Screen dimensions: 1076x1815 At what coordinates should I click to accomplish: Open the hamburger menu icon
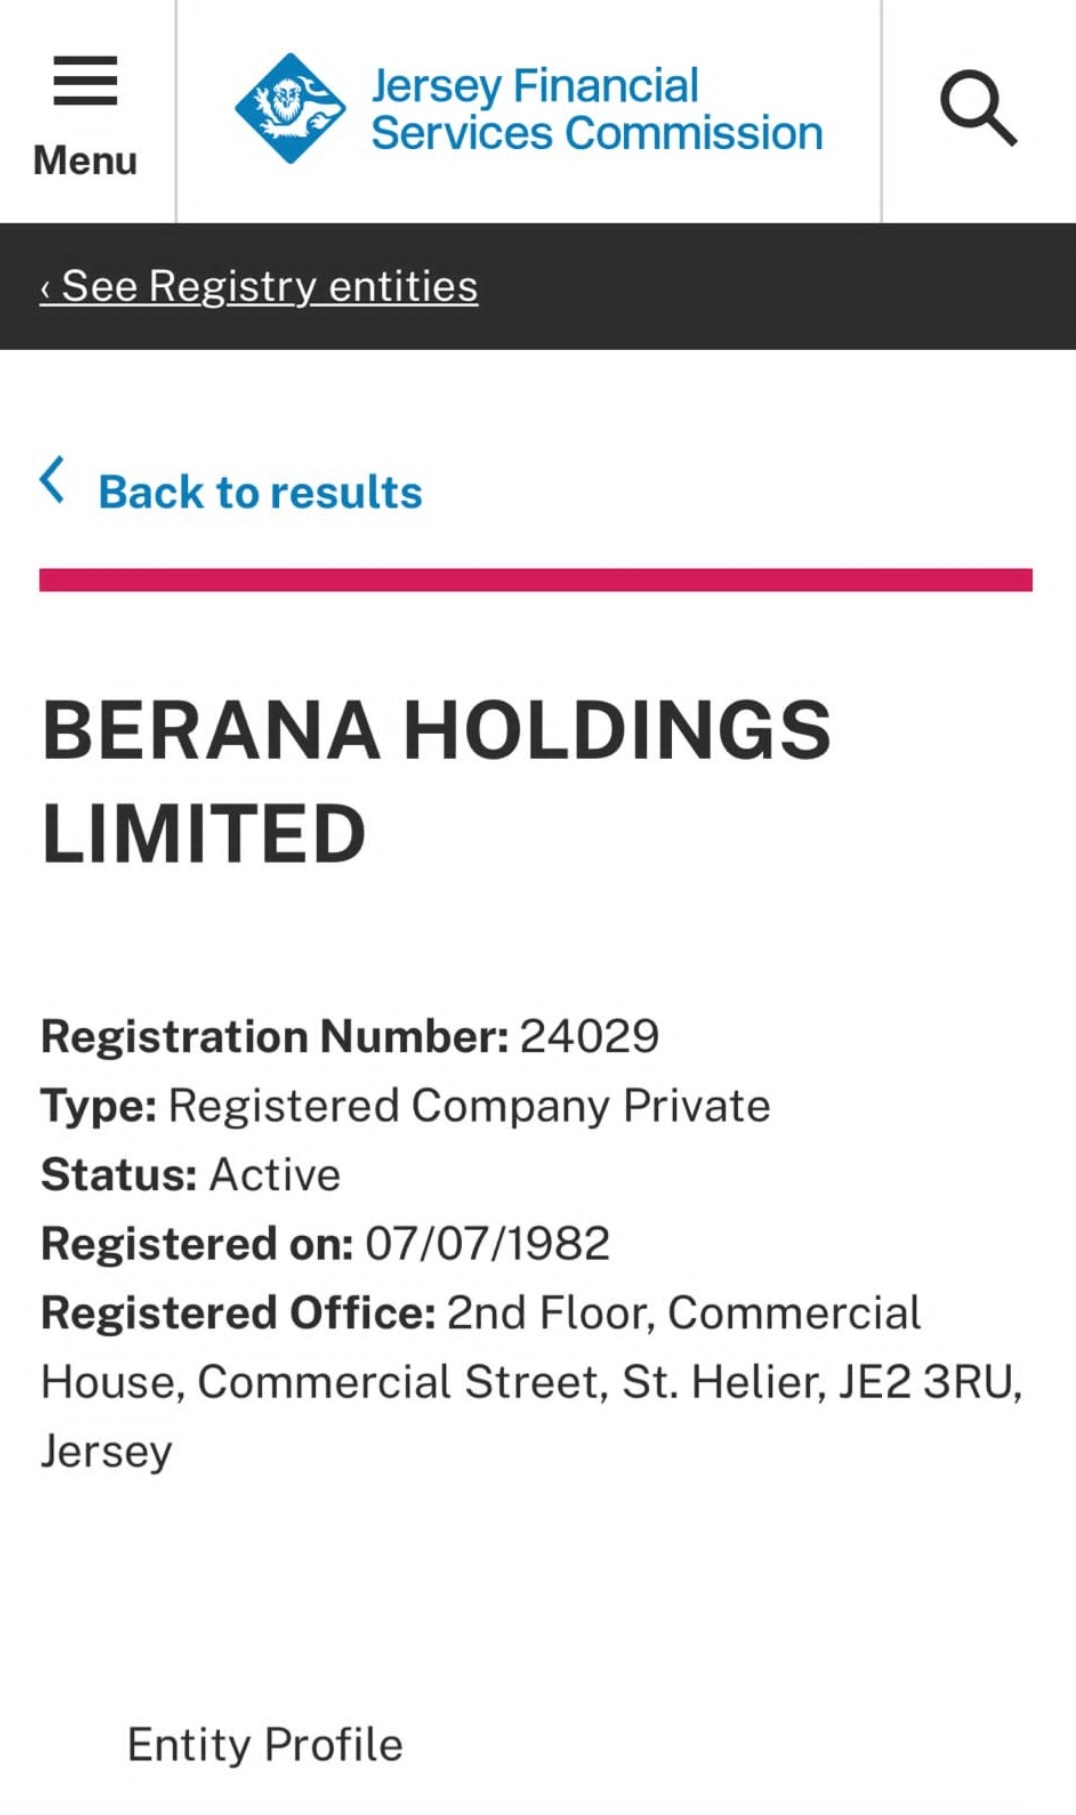pos(85,81)
